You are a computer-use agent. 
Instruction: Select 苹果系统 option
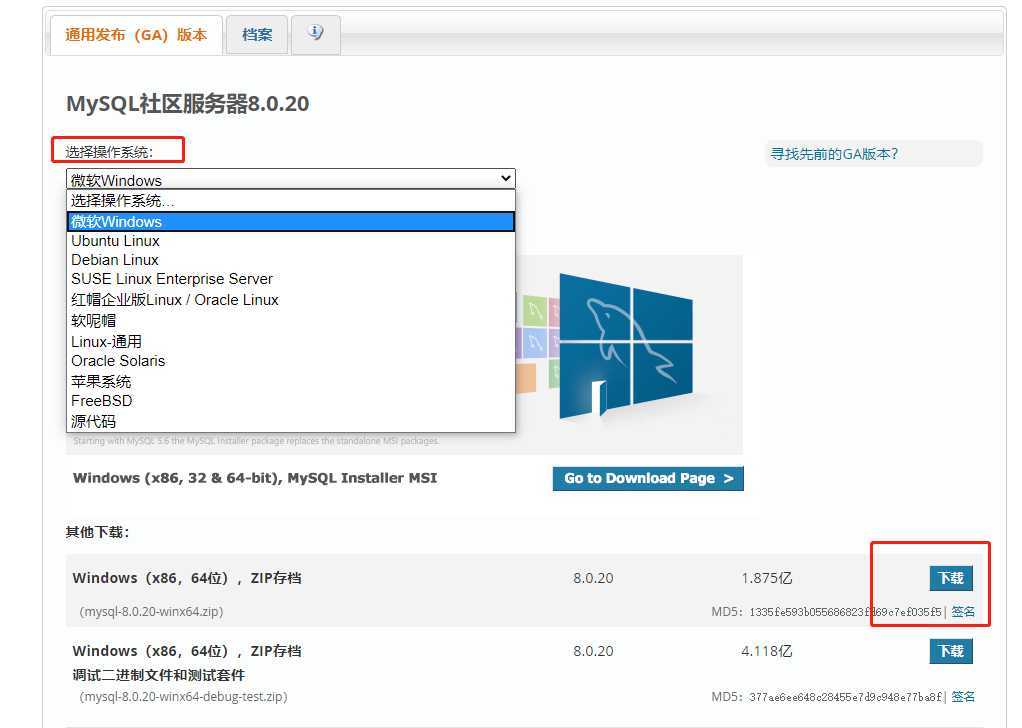click(291, 381)
